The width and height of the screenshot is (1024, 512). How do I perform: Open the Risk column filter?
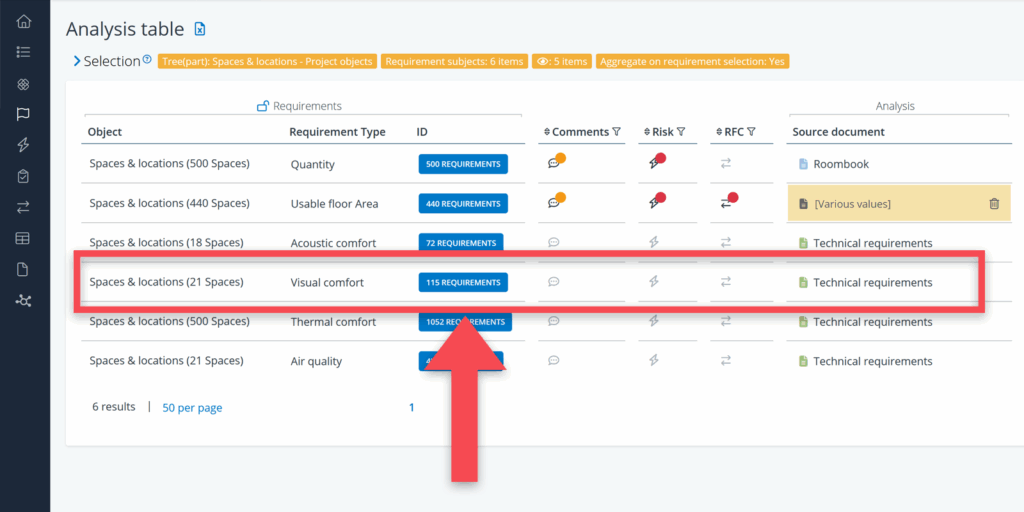click(681, 132)
